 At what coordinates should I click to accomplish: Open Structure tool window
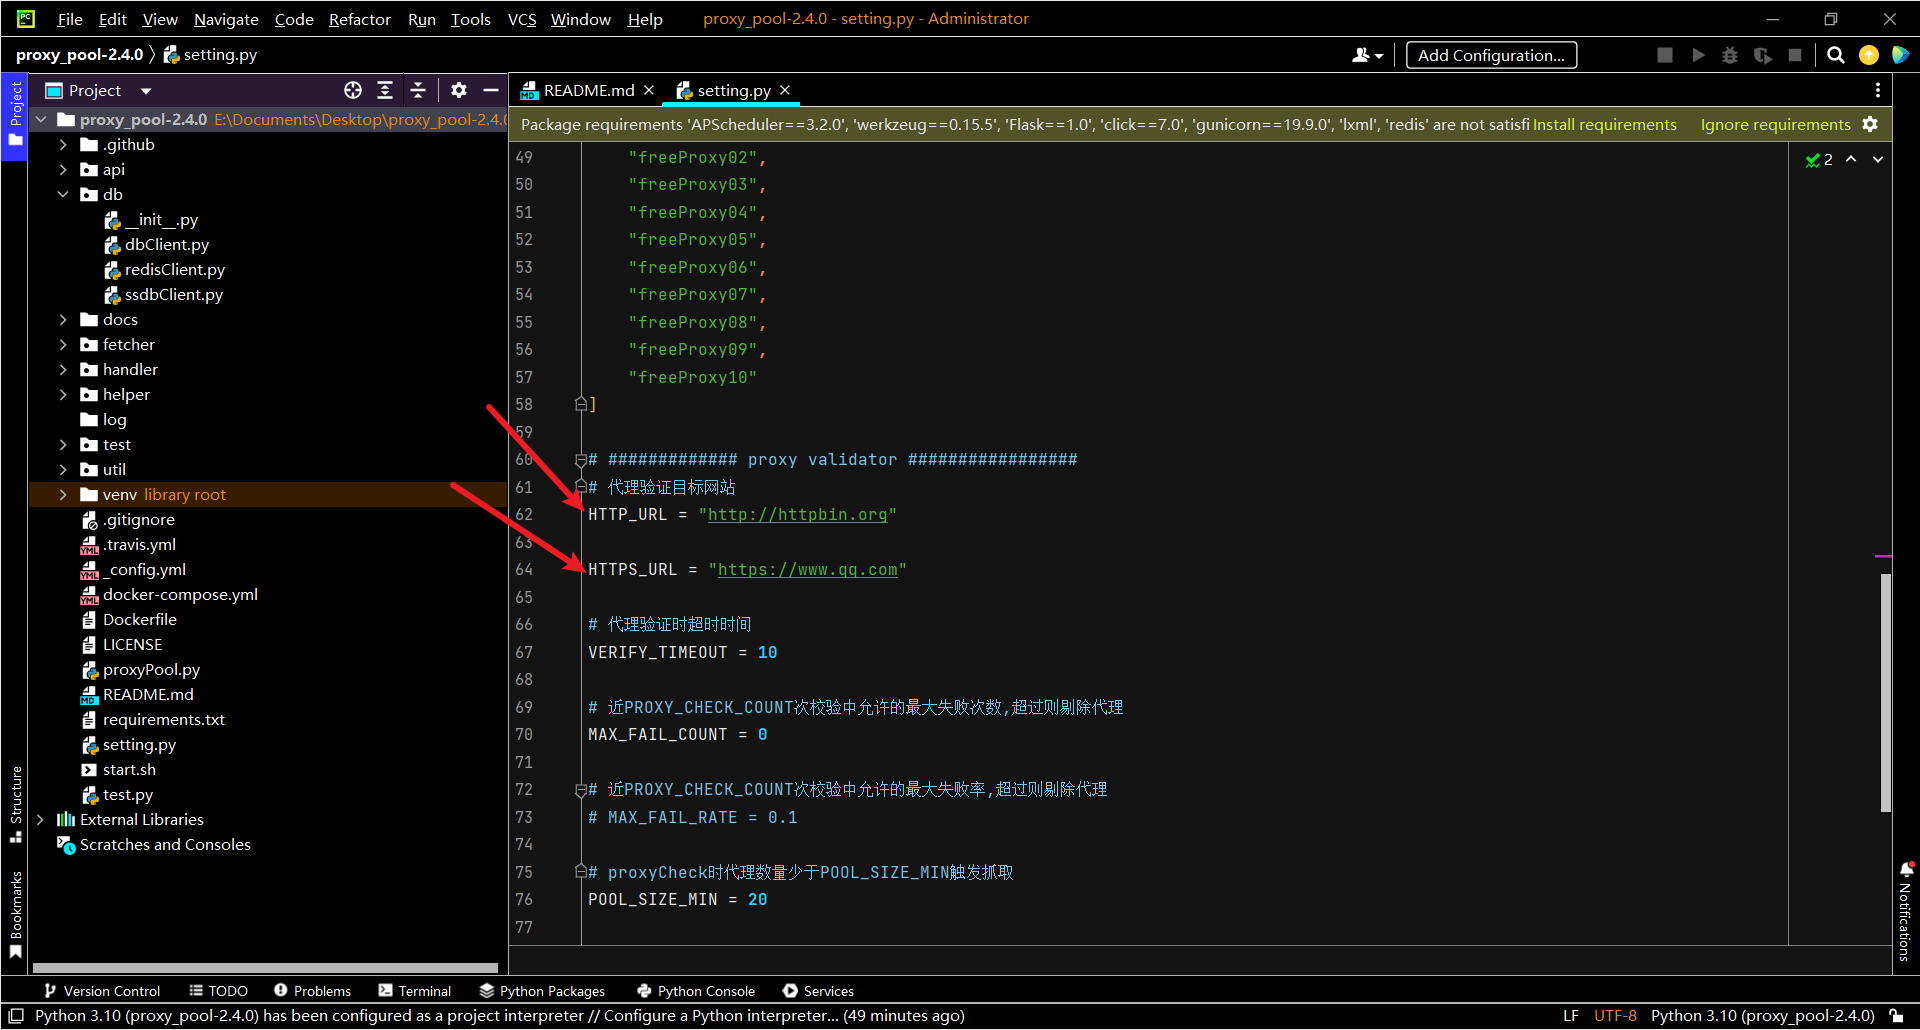click(x=15, y=805)
